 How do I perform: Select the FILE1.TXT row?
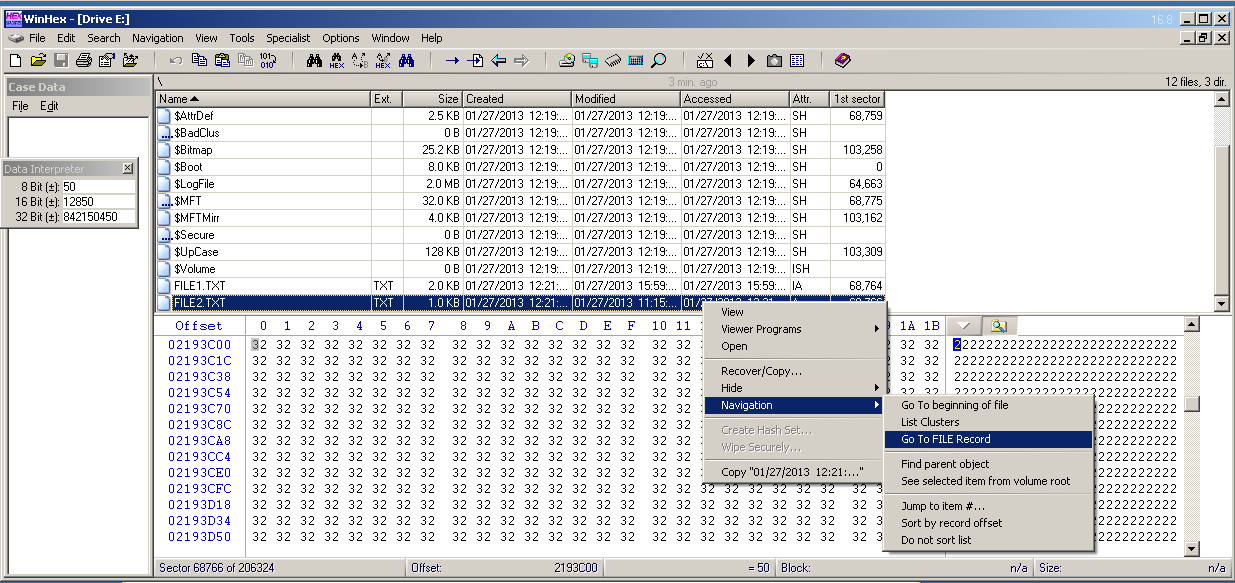pyautogui.click(x=200, y=286)
